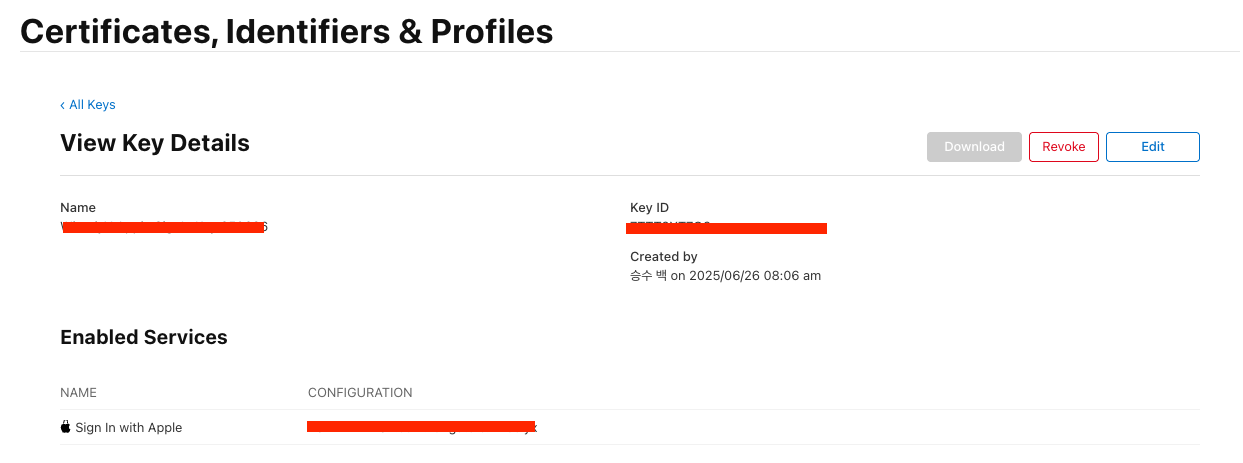Revoke this key

[x=1064, y=147]
